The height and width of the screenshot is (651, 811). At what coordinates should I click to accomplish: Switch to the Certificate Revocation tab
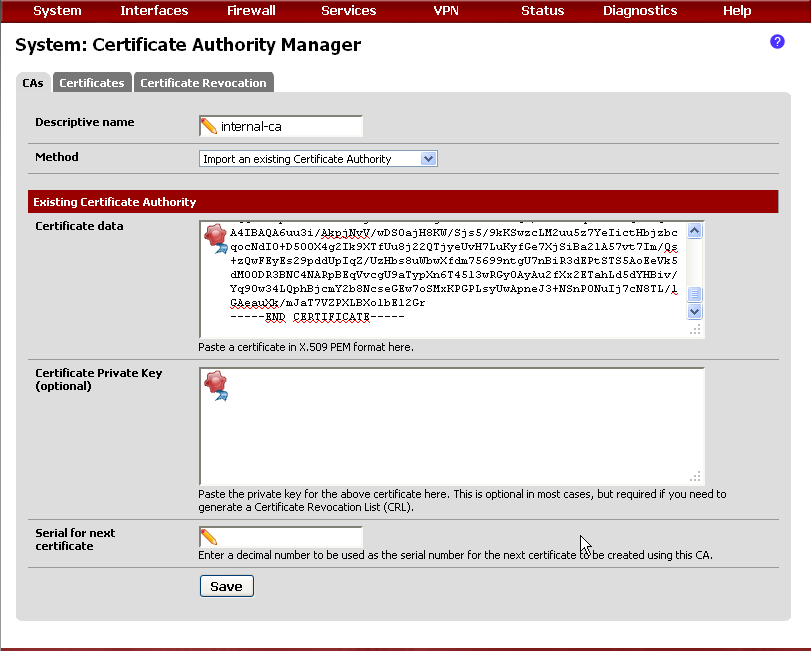pyautogui.click(x=204, y=83)
